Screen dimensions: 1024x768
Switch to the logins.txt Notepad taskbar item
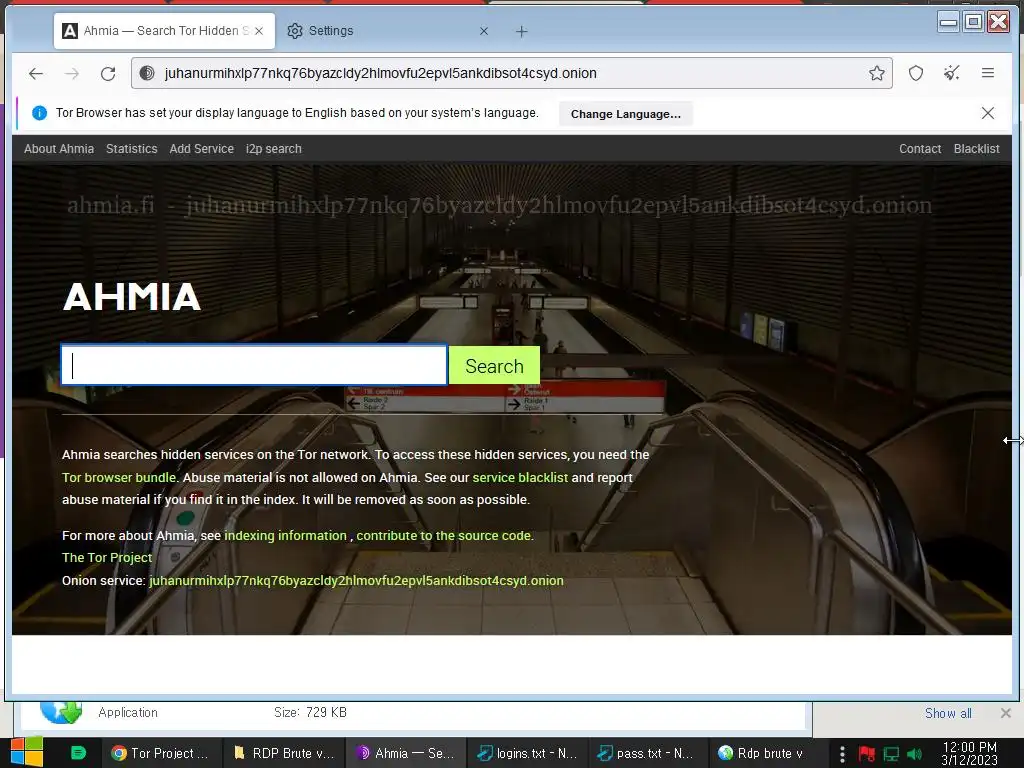coord(527,753)
